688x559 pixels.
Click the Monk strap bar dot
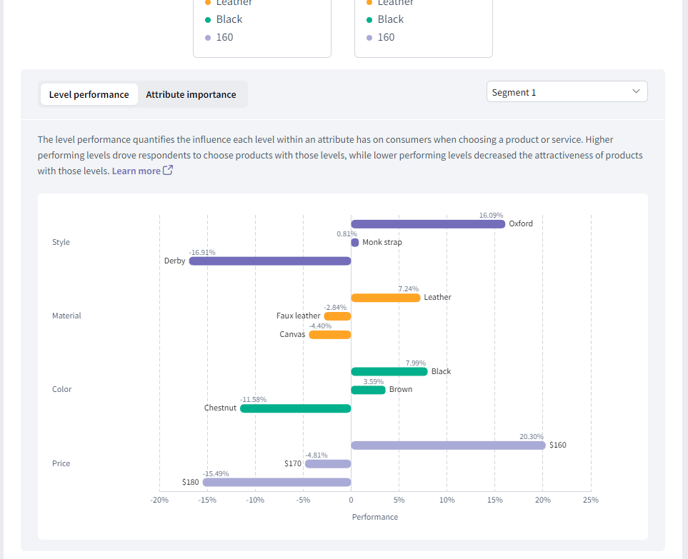[x=355, y=243]
